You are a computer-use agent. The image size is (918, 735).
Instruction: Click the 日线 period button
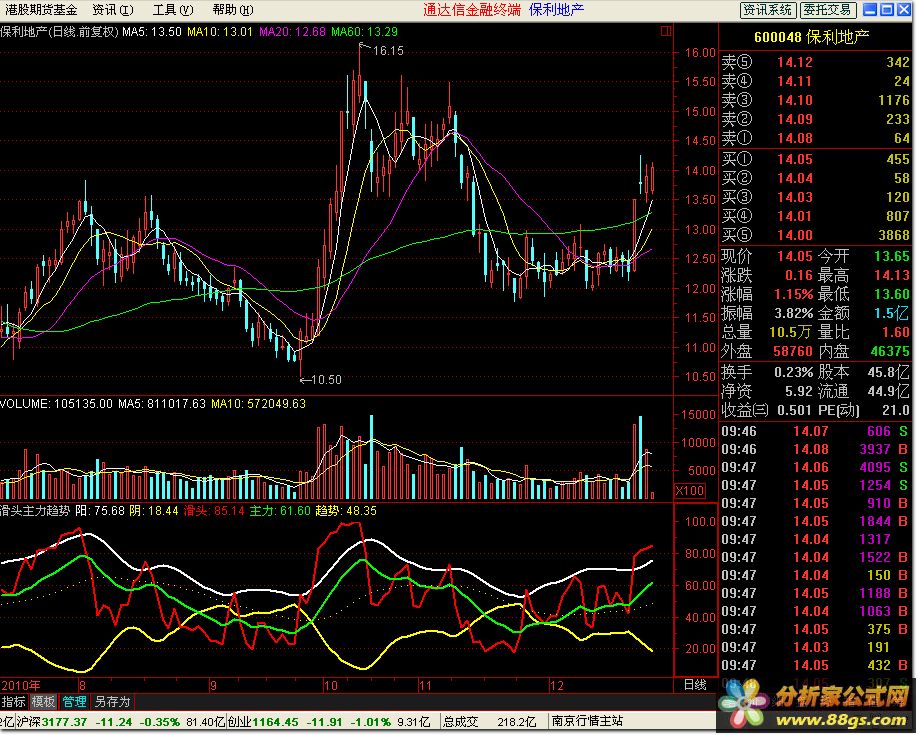(x=695, y=685)
